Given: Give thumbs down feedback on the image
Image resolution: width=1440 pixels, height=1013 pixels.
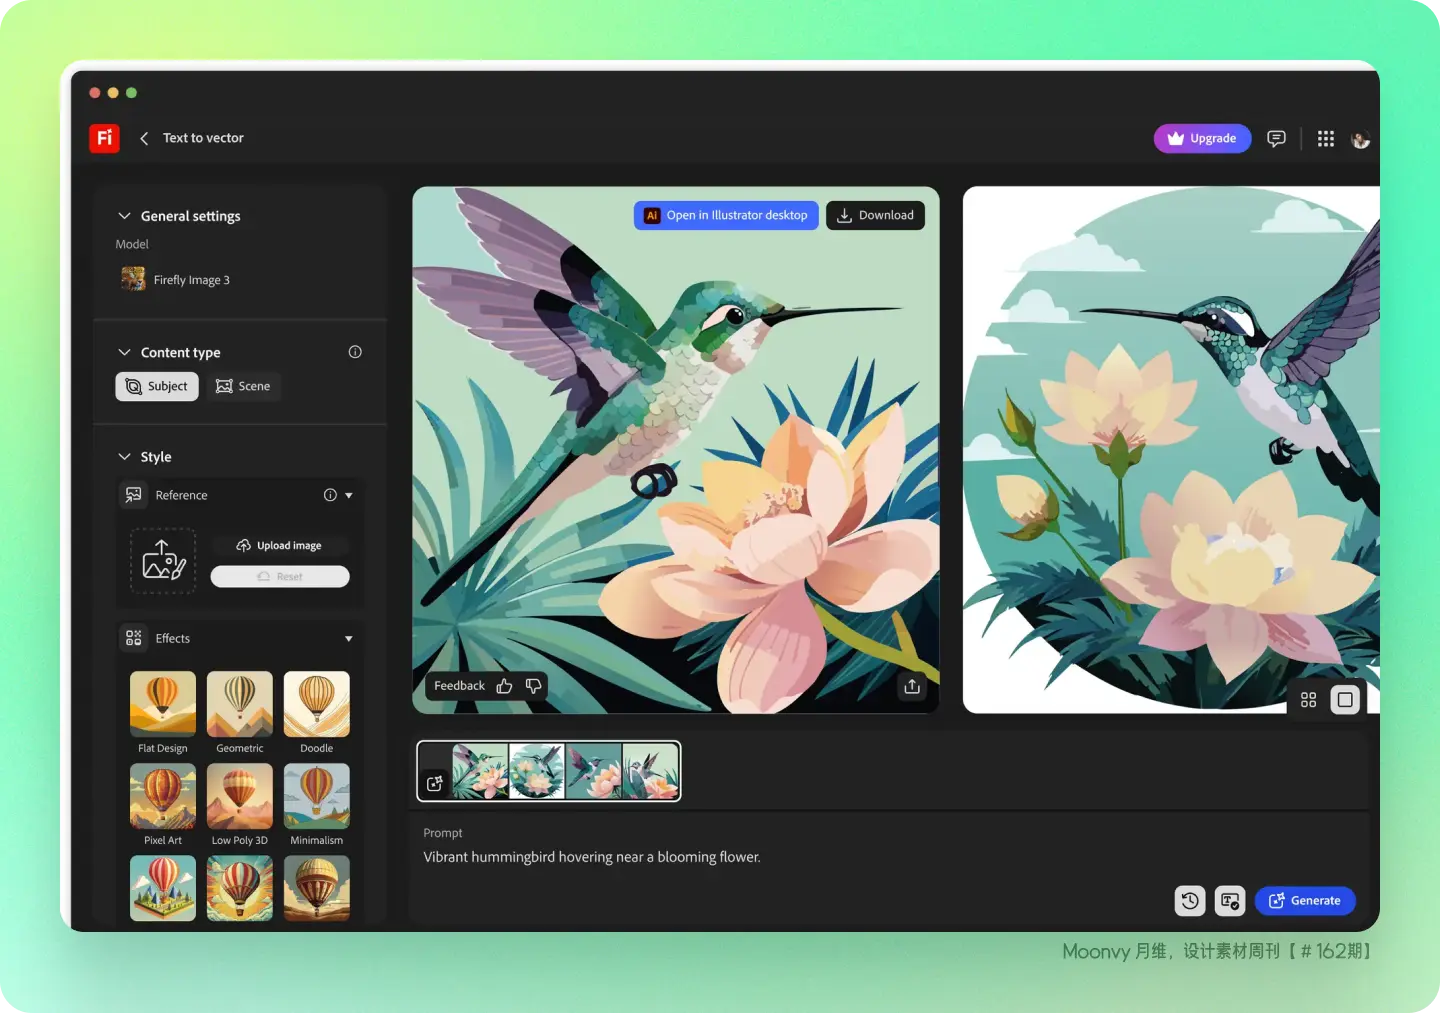Looking at the screenshot, I should click(x=533, y=686).
